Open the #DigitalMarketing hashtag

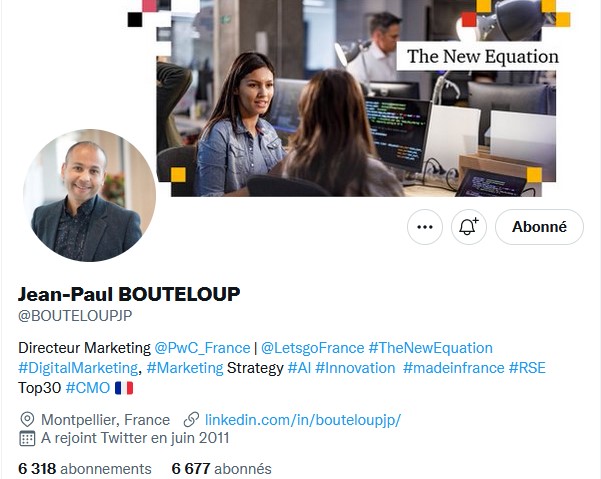pos(78,368)
